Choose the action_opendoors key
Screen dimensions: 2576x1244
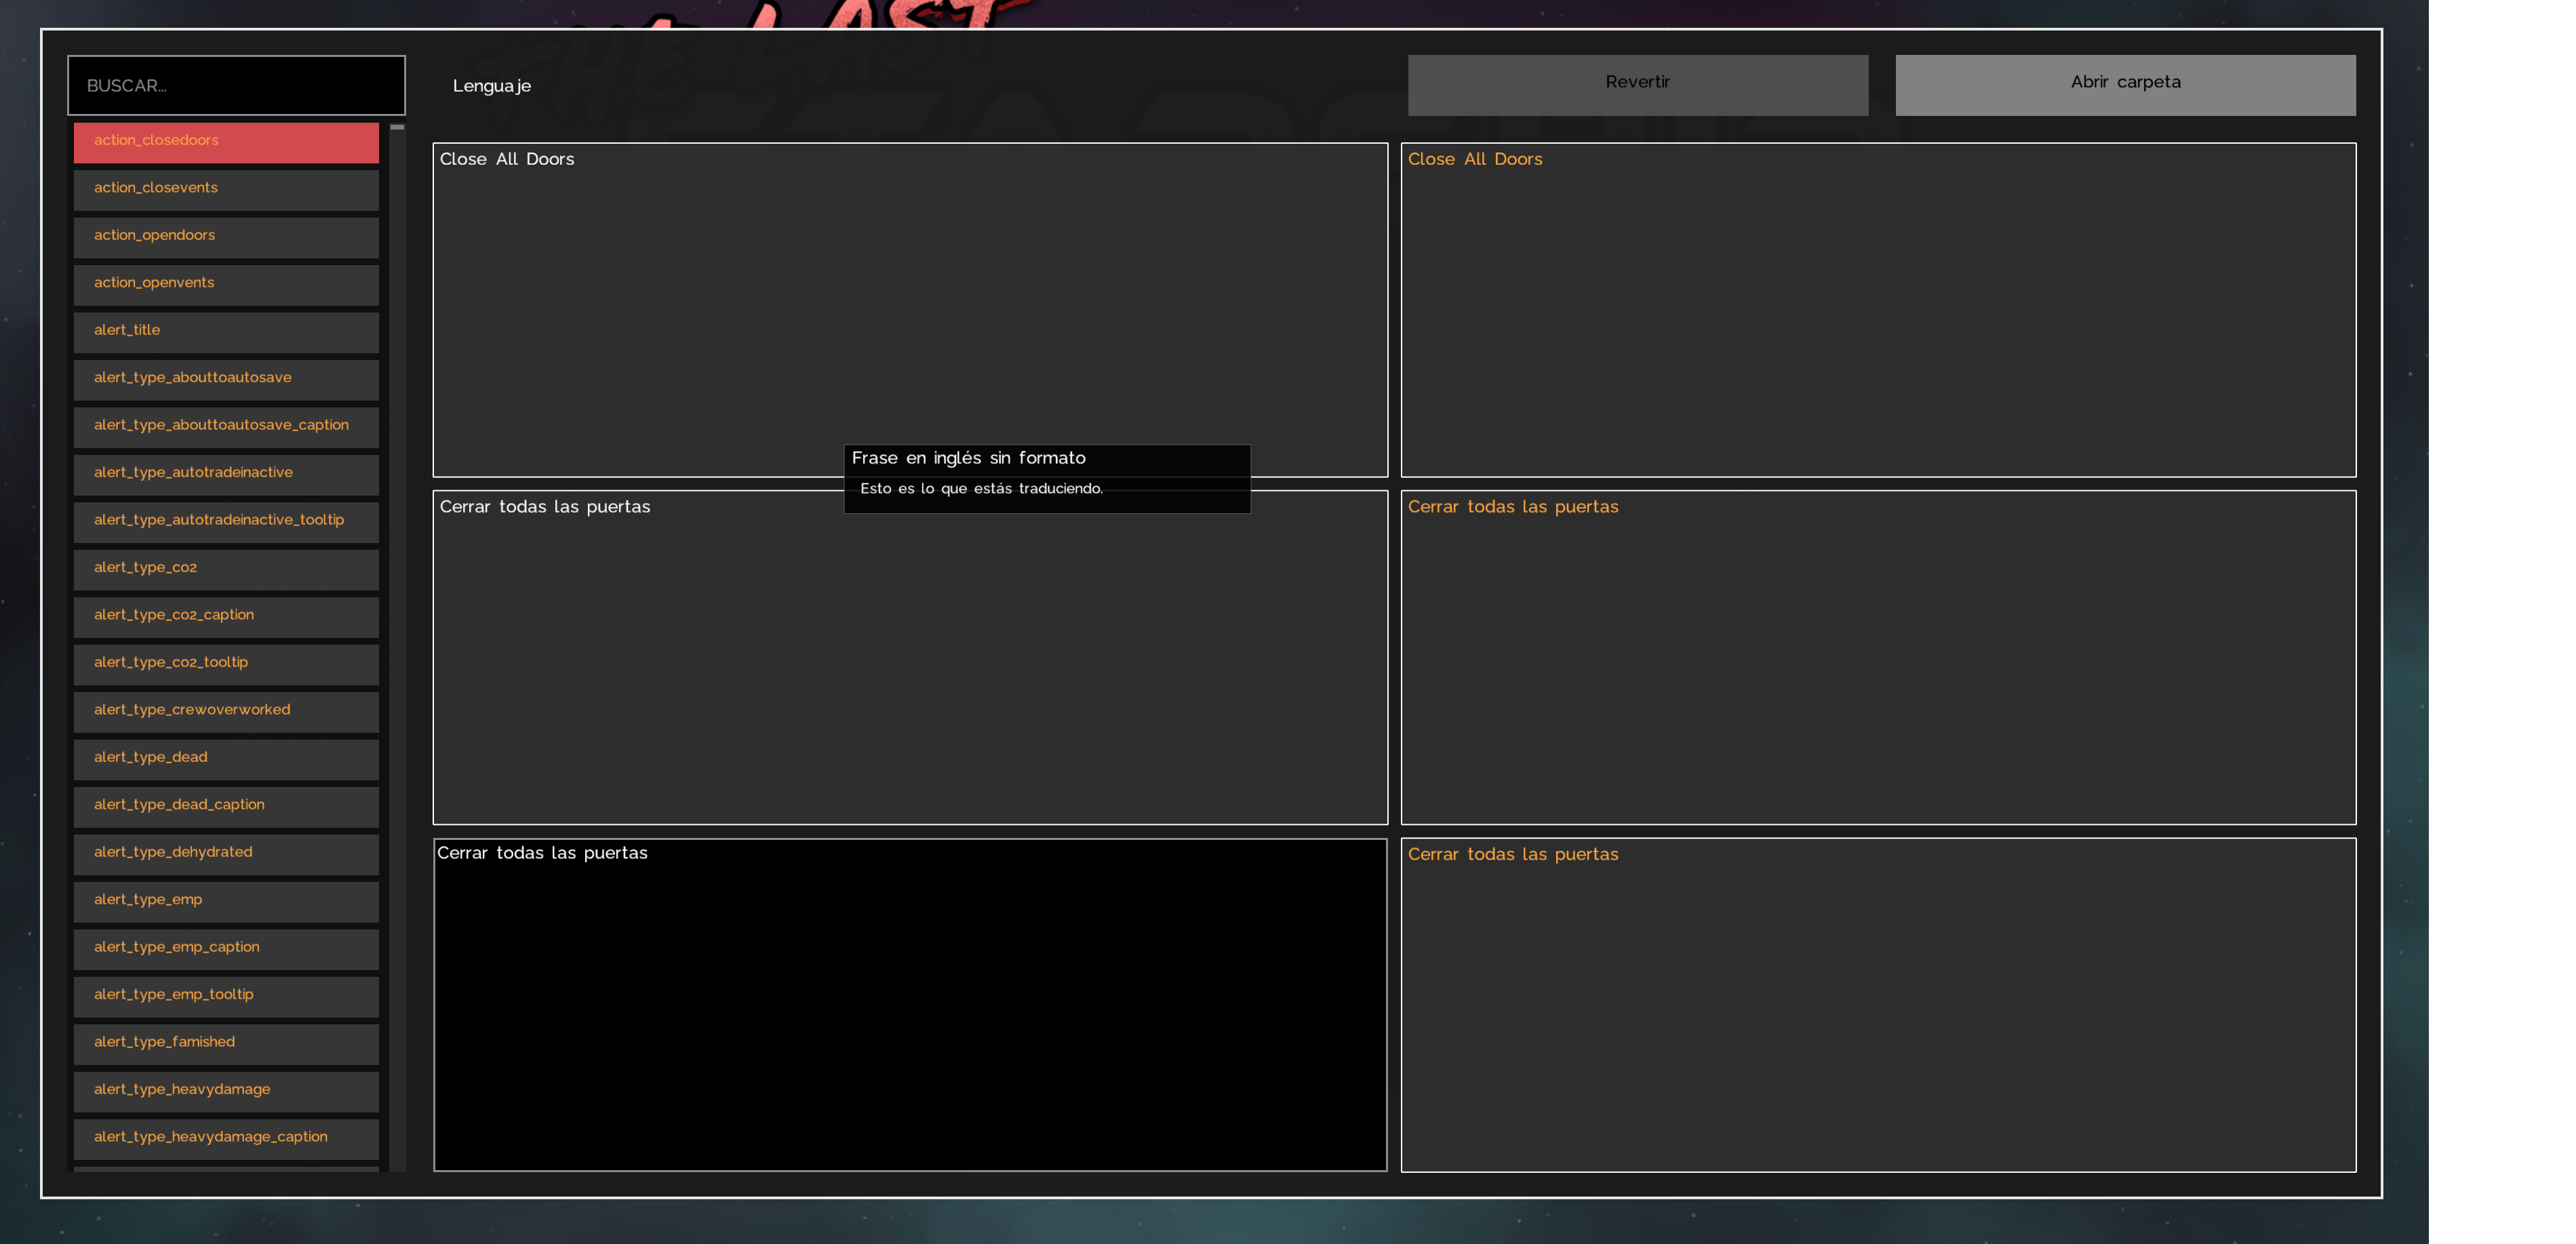pyautogui.click(x=226, y=236)
